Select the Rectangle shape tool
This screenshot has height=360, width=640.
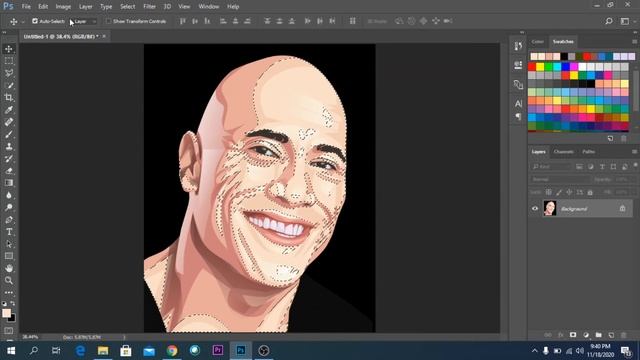[x=9, y=256]
